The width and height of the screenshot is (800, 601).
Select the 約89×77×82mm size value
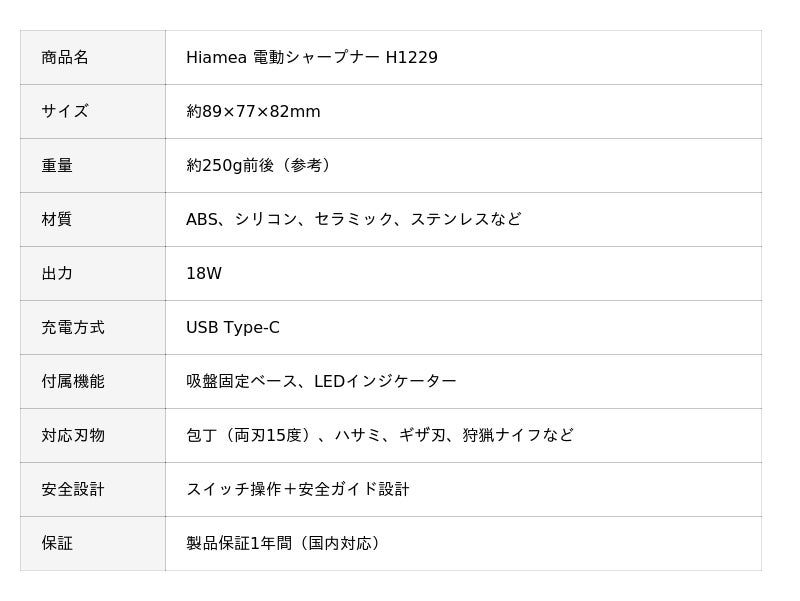pos(253,111)
